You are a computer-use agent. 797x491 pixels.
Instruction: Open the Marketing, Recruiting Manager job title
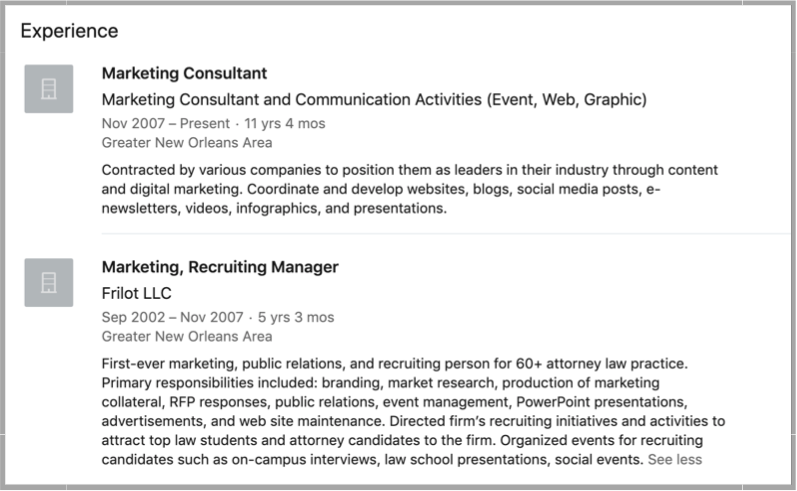click(x=220, y=267)
